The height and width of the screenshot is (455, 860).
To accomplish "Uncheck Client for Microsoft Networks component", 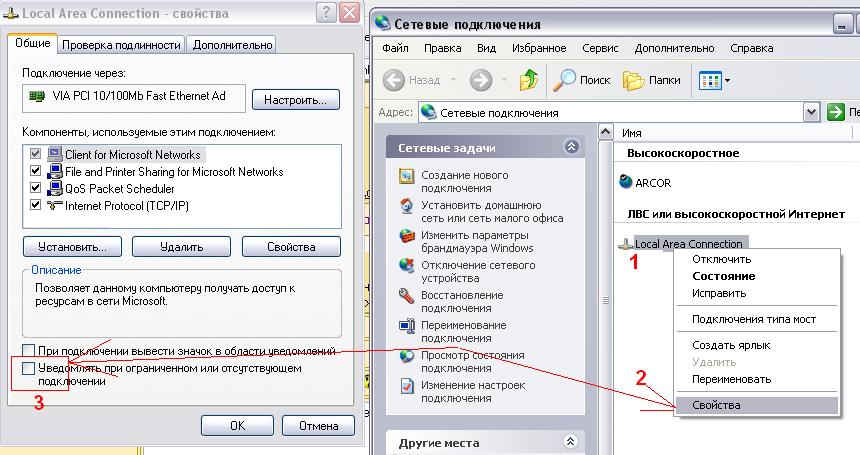I will [37, 155].
